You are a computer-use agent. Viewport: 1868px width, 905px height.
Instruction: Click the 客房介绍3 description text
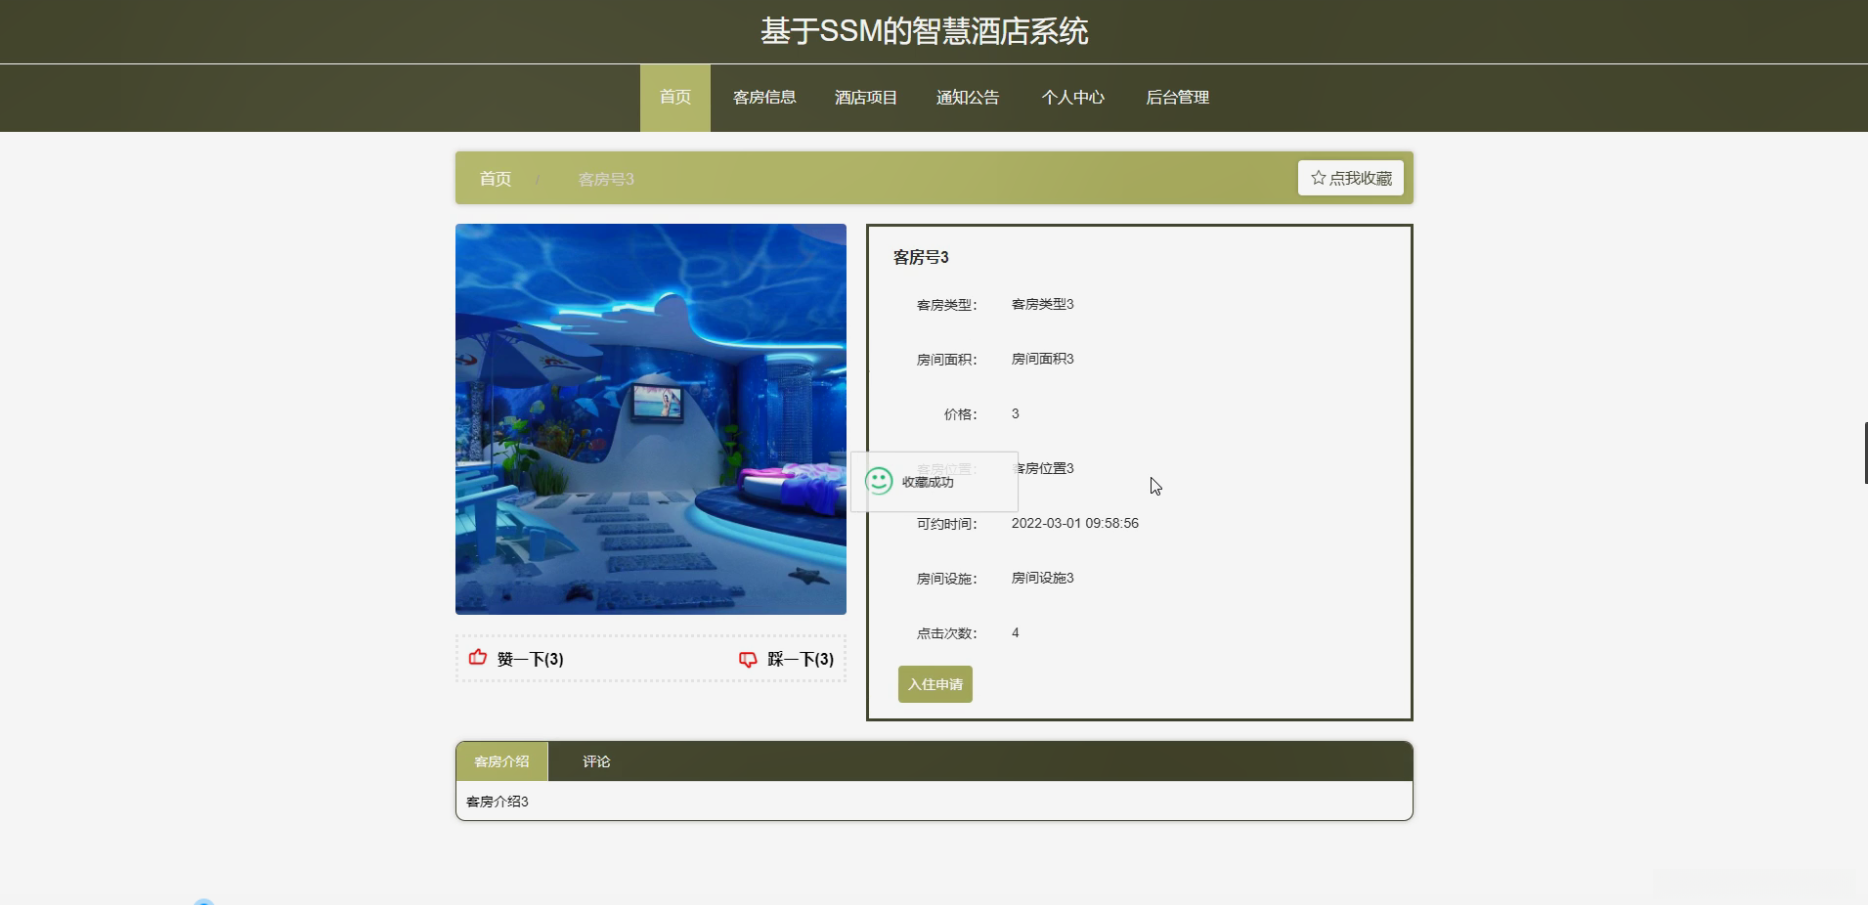click(497, 802)
